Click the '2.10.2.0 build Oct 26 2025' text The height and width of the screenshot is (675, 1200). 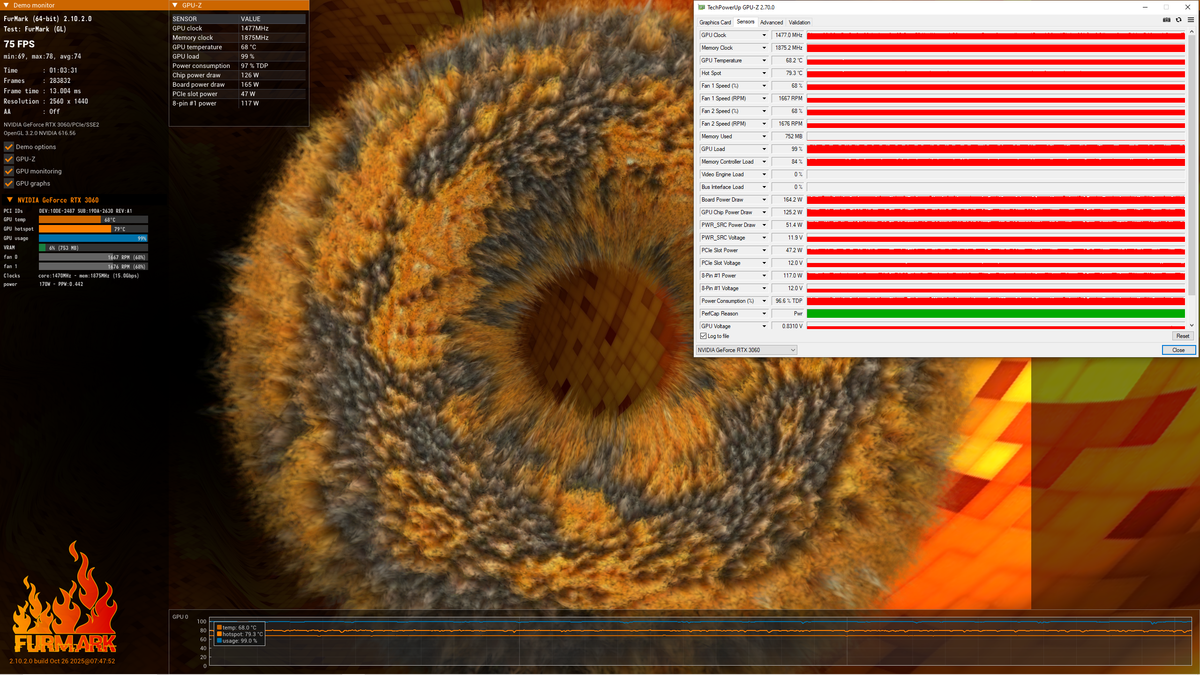[x=62, y=661]
